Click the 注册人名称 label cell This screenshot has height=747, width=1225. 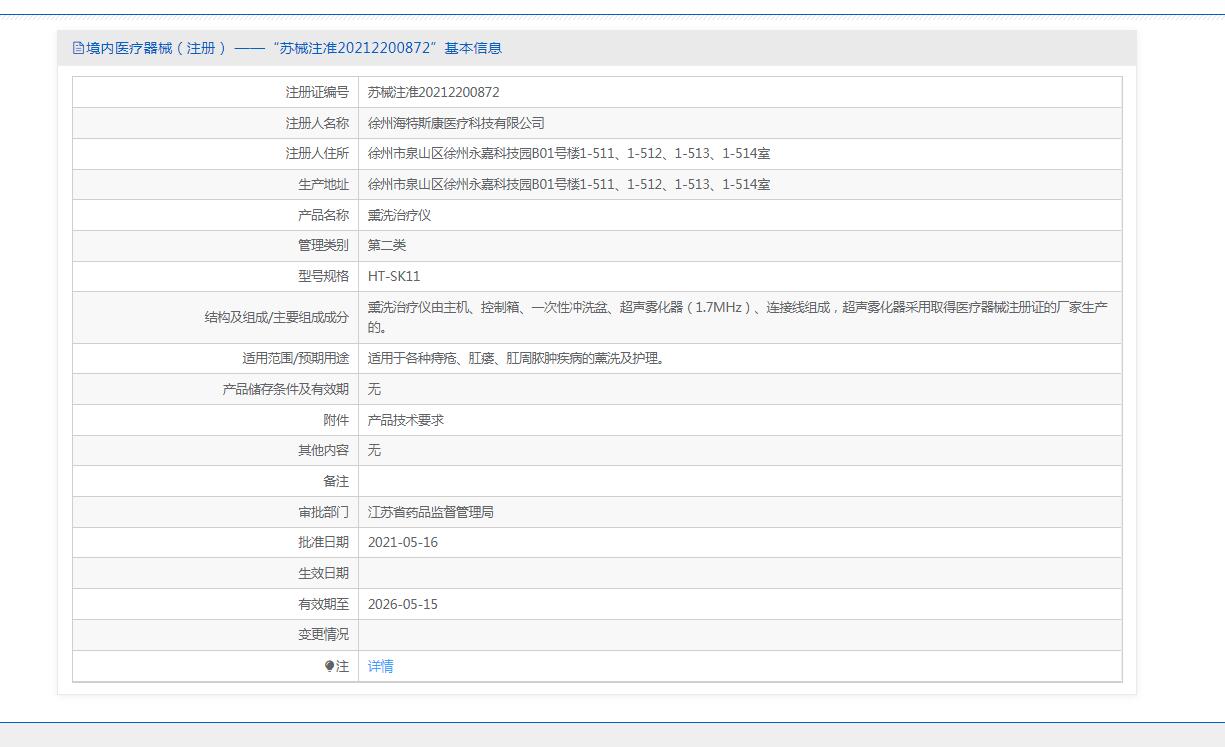215,123
